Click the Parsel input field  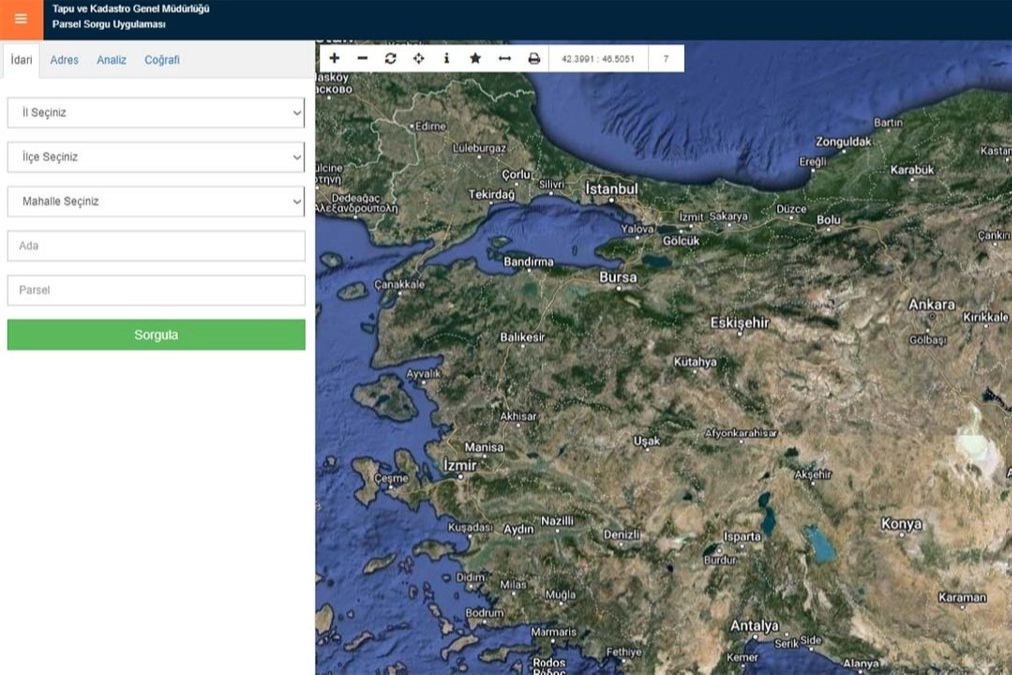(x=156, y=290)
